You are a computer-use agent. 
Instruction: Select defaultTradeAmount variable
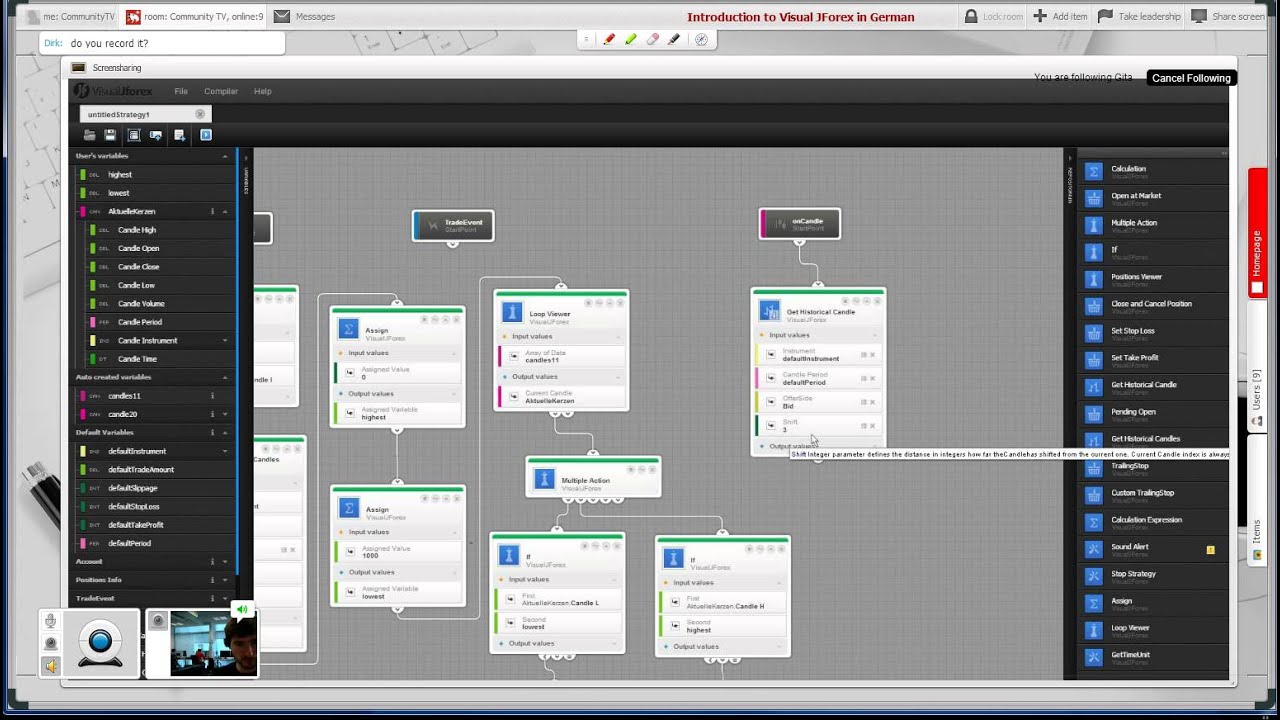[141, 470]
